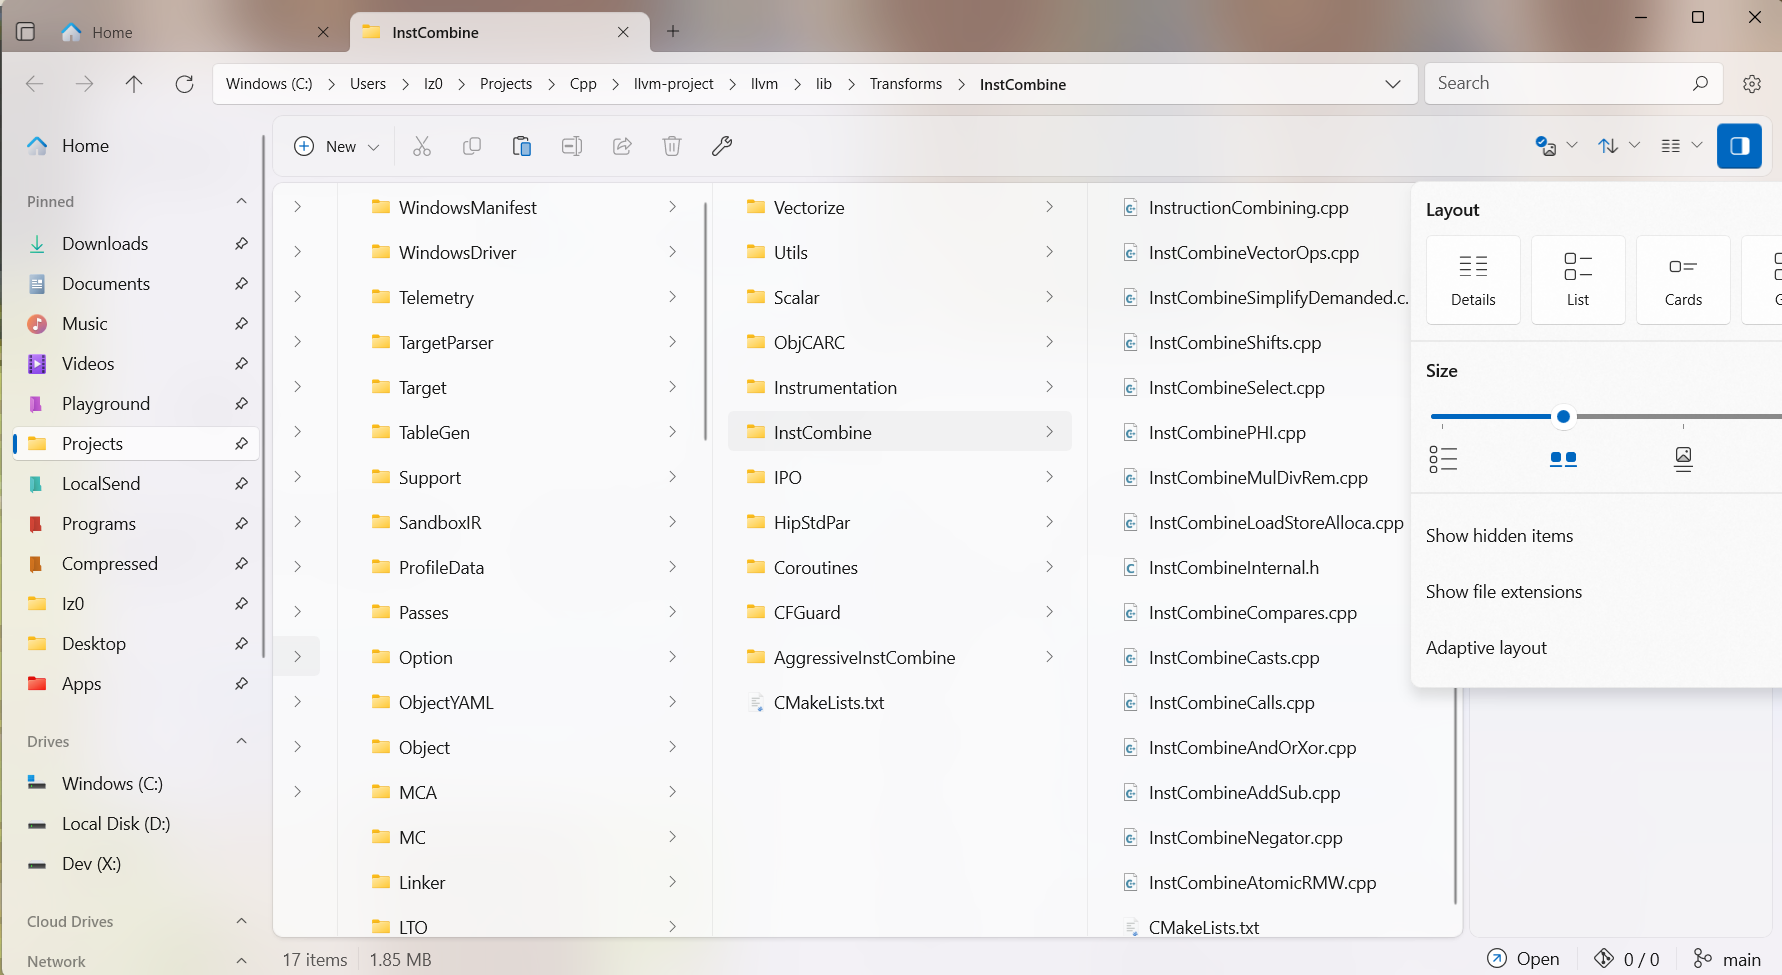1782x975 pixels.
Task: Collapse the Network sidebar section
Action: (241, 961)
